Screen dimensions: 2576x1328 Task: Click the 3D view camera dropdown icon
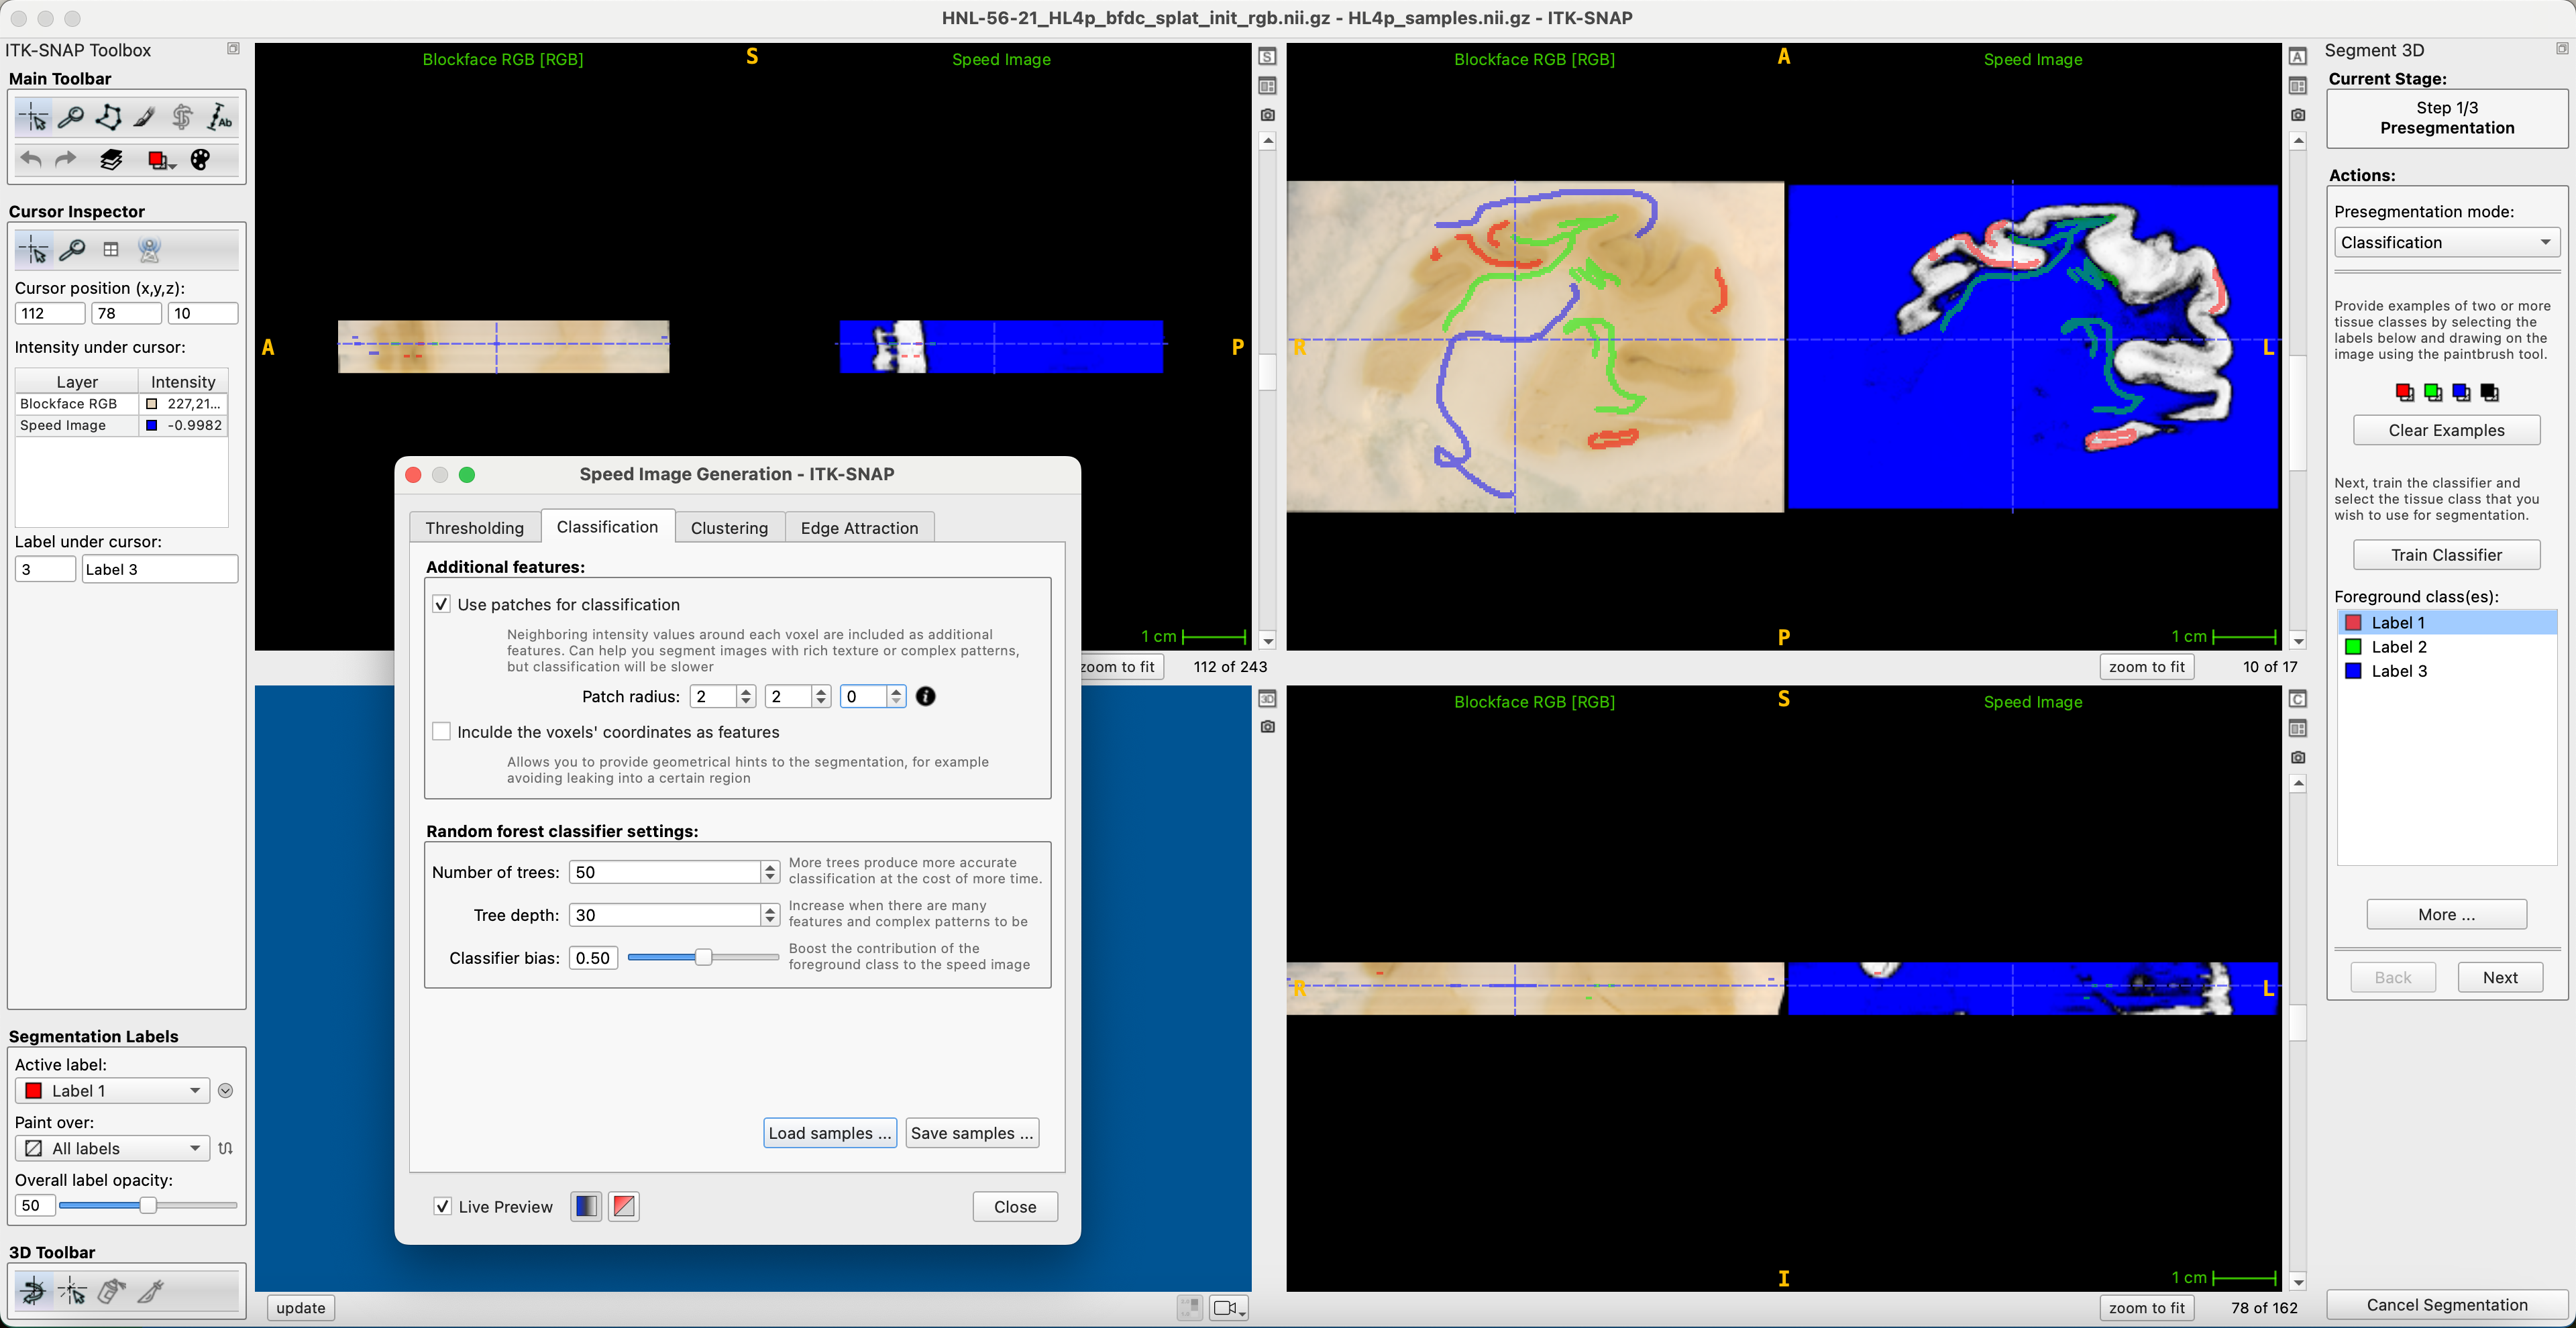pyautogui.click(x=1229, y=1308)
